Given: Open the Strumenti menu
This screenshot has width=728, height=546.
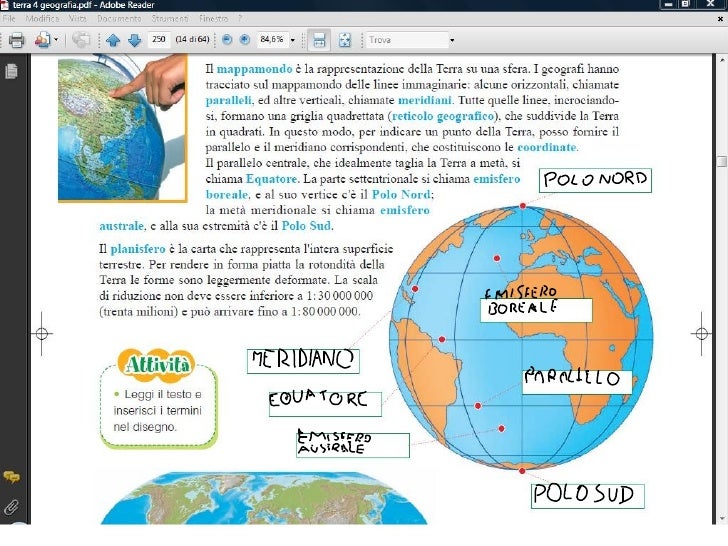Looking at the screenshot, I should point(169,19).
